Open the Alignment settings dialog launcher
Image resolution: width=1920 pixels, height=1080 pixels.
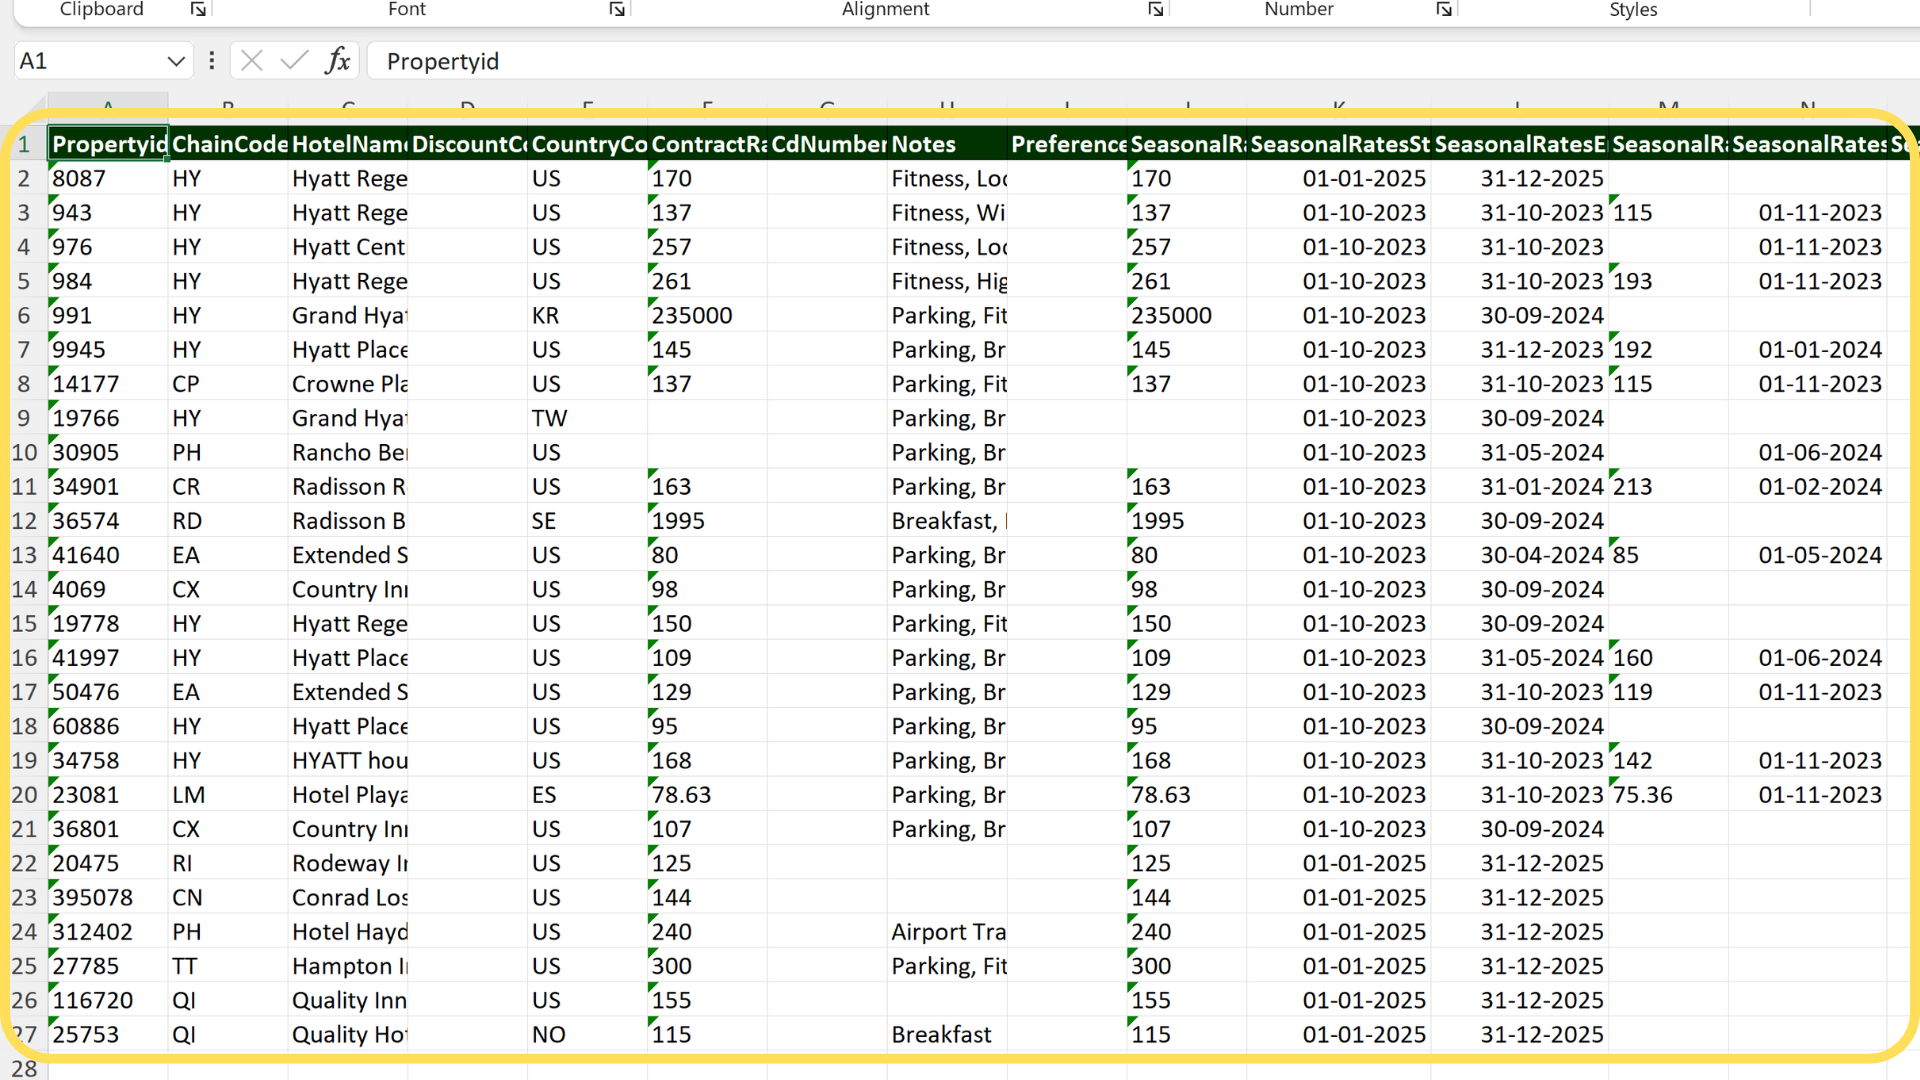(1156, 9)
